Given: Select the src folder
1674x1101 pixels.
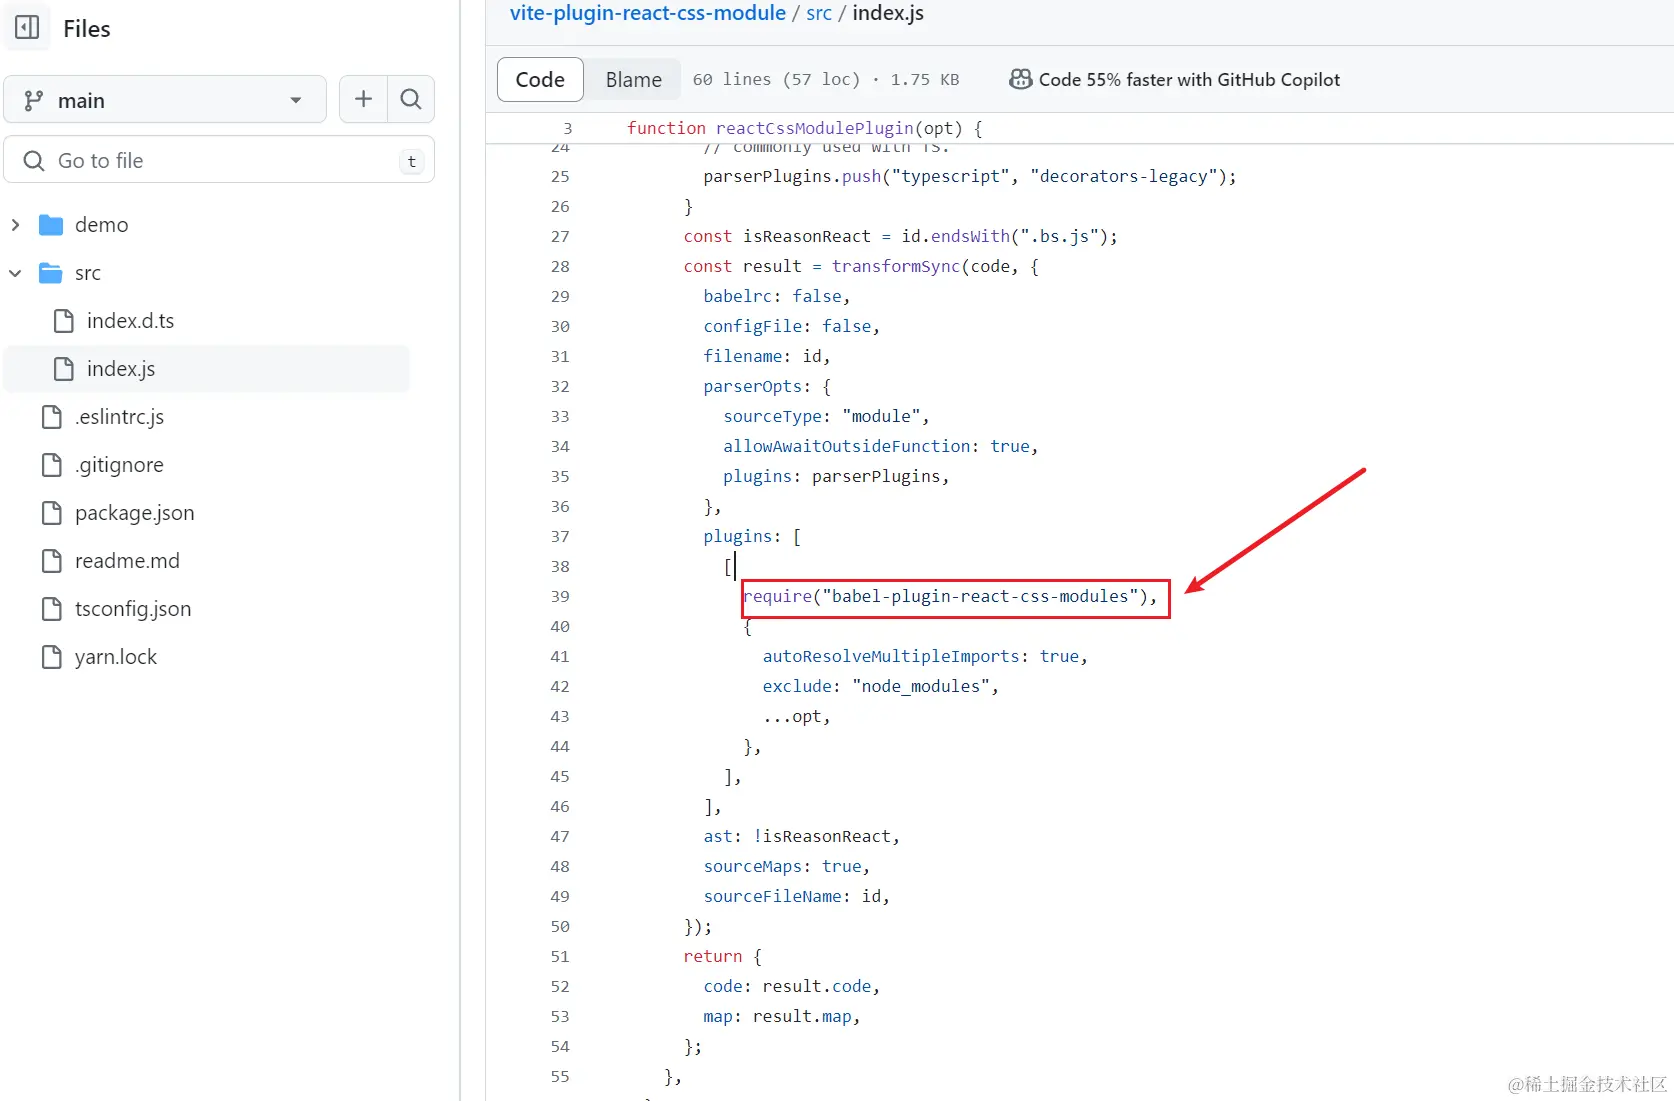Looking at the screenshot, I should click(x=87, y=273).
